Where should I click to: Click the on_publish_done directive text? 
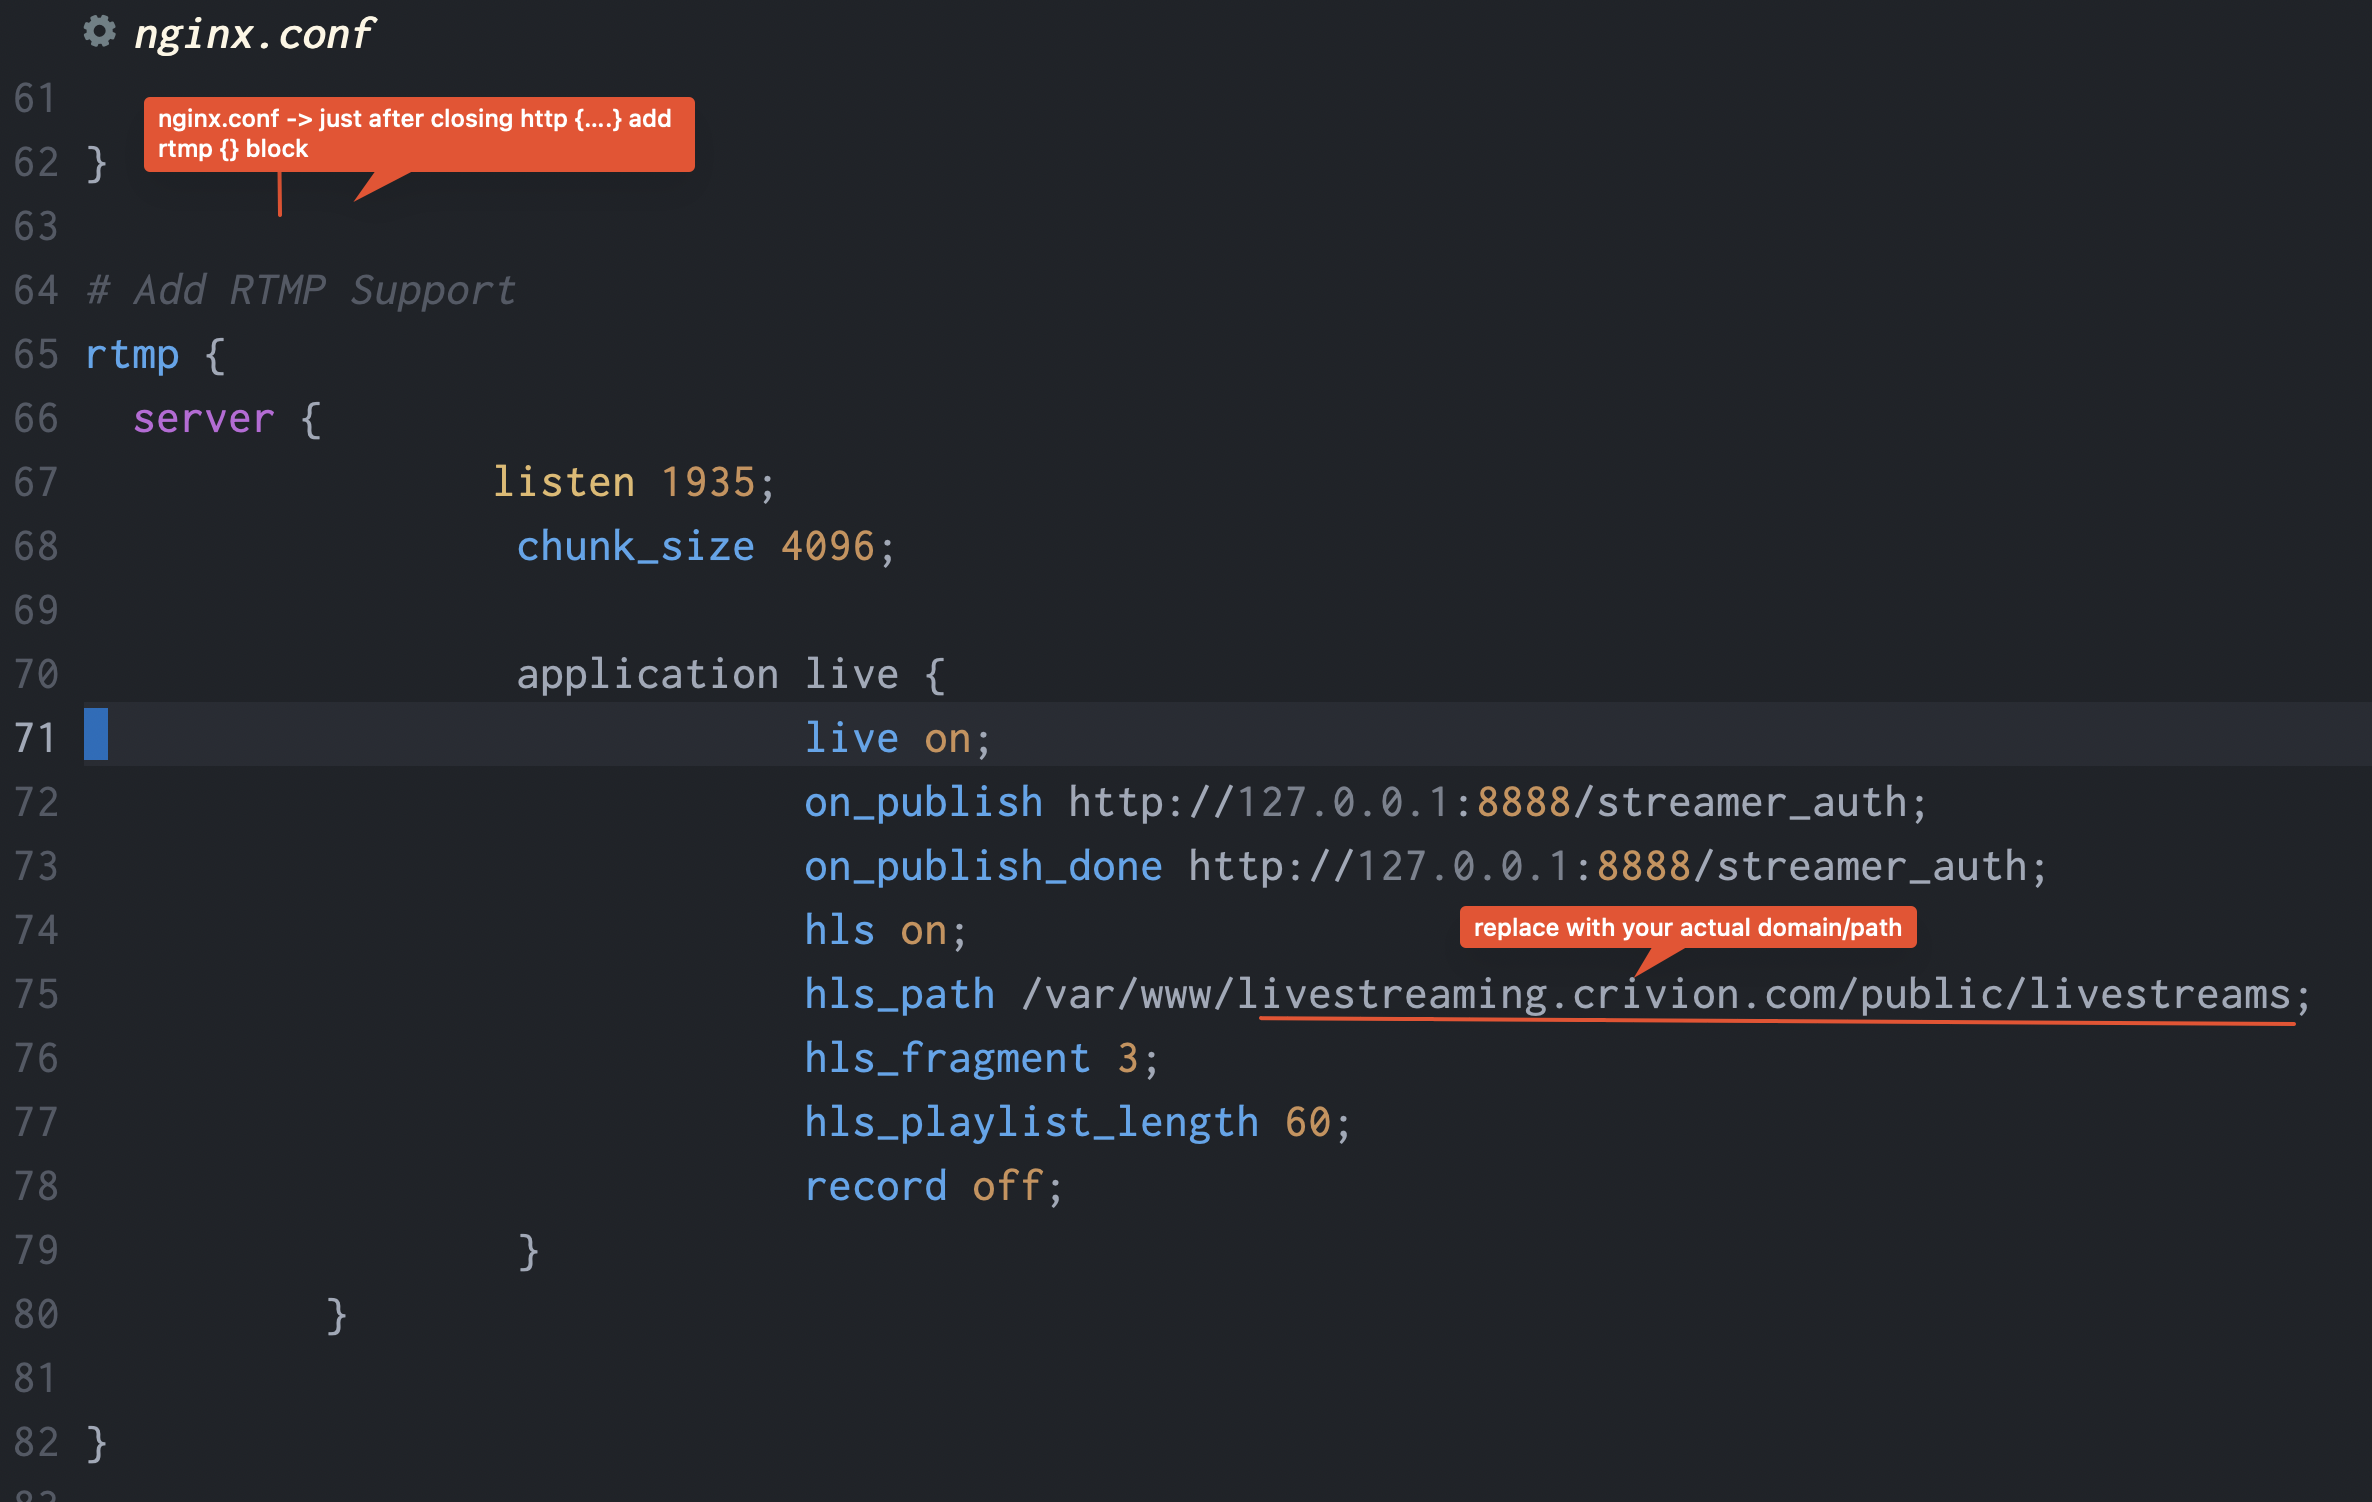click(983, 867)
